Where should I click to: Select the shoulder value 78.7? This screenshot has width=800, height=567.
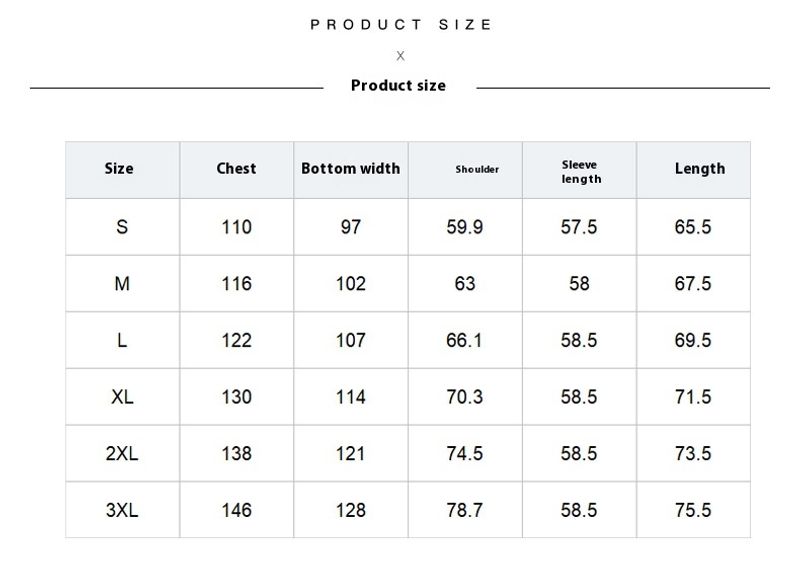(464, 511)
